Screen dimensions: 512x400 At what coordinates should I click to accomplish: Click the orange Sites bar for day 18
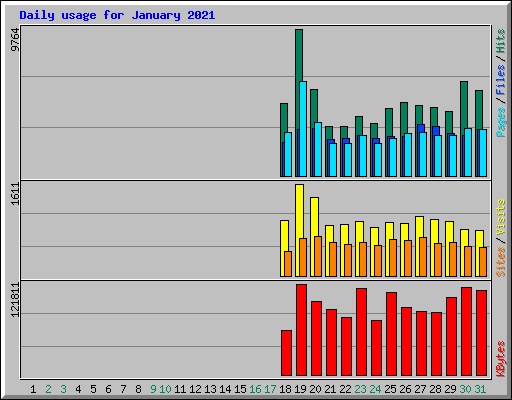point(288,264)
